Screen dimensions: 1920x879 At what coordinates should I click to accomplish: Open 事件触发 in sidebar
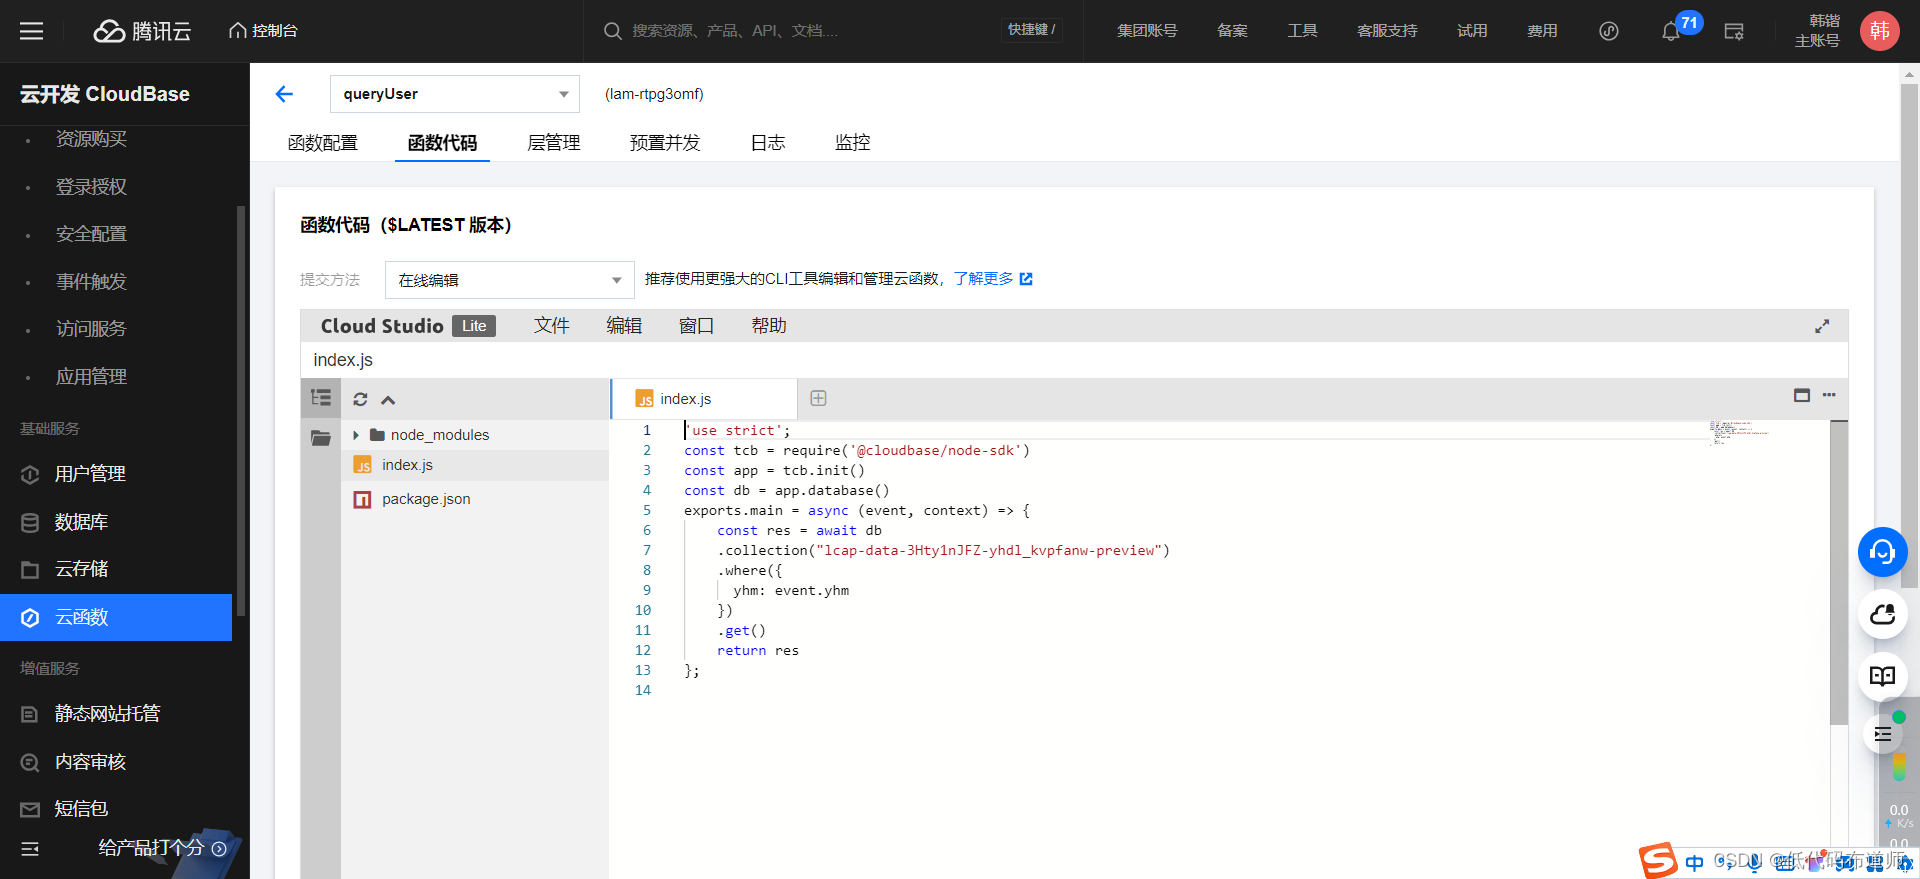(91, 282)
